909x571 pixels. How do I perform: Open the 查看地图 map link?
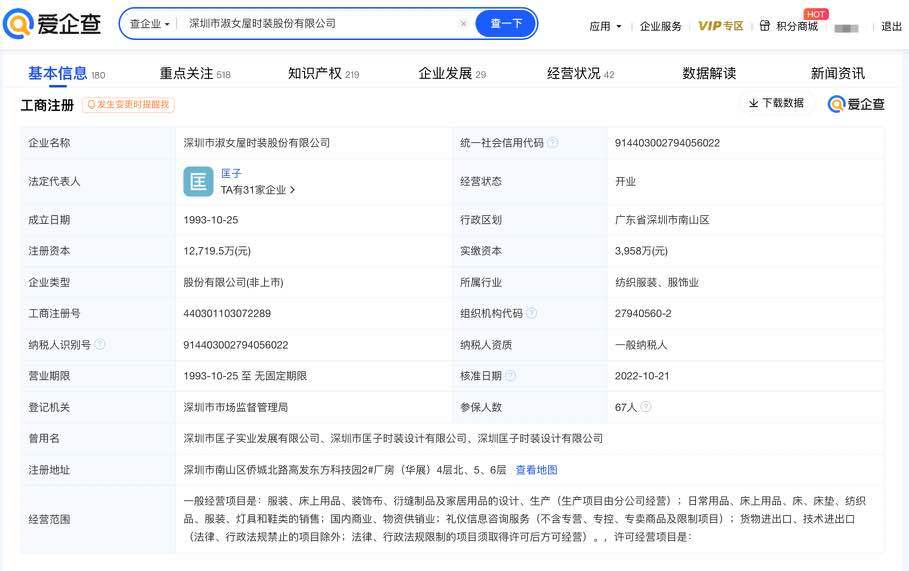pyautogui.click(x=536, y=470)
